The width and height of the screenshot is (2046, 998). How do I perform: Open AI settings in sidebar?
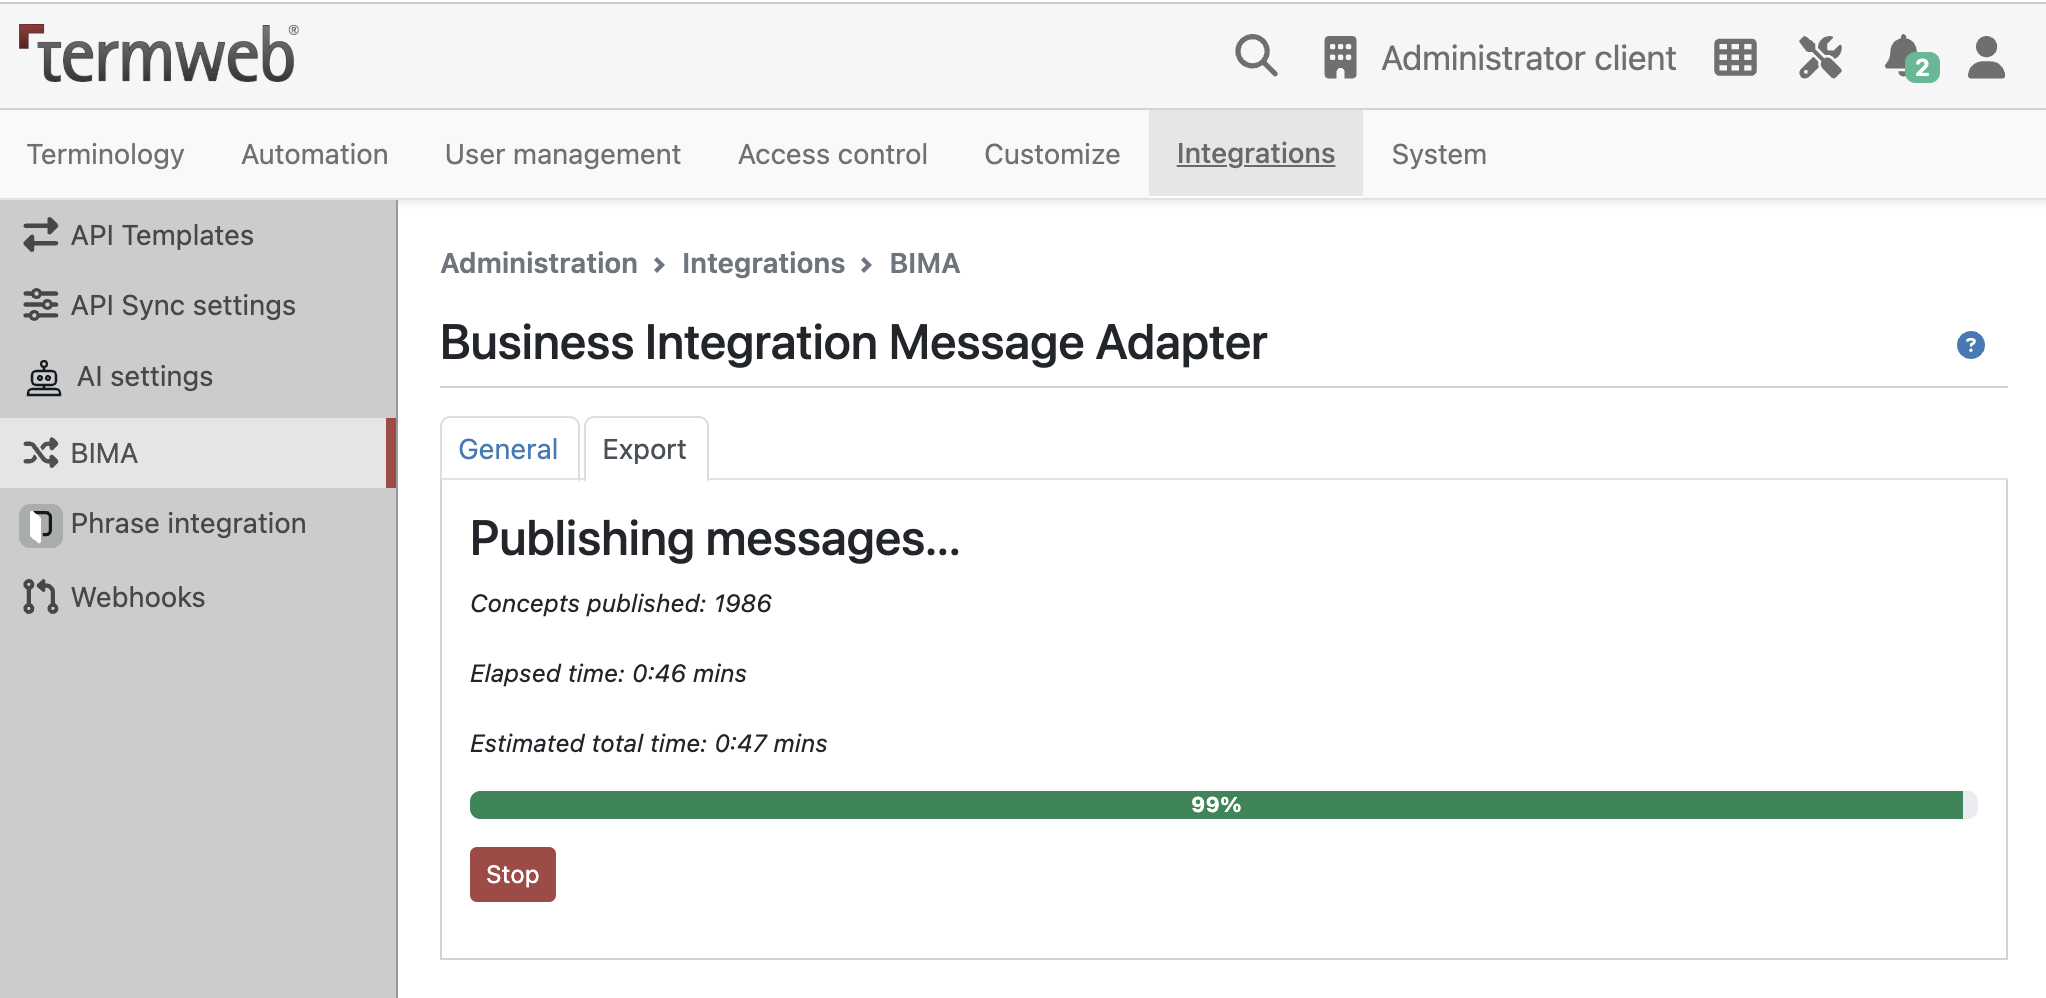click(x=145, y=377)
